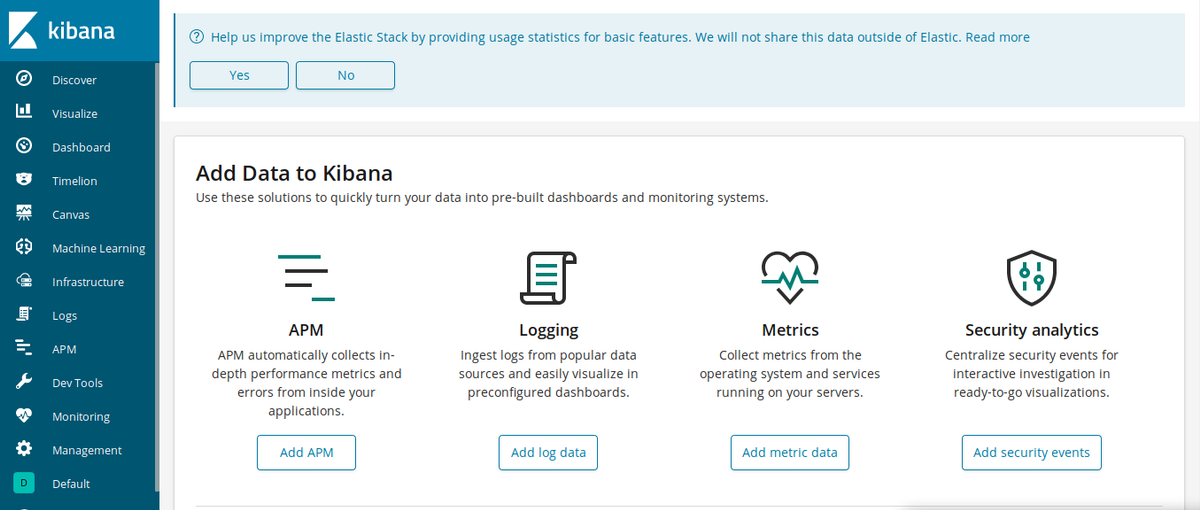Click Yes to share usage statistics

(239, 75)
